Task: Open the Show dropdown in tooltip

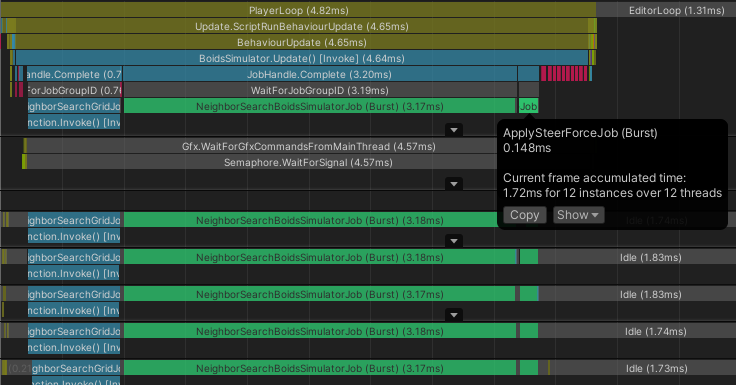Action: (x=578, y=215)
